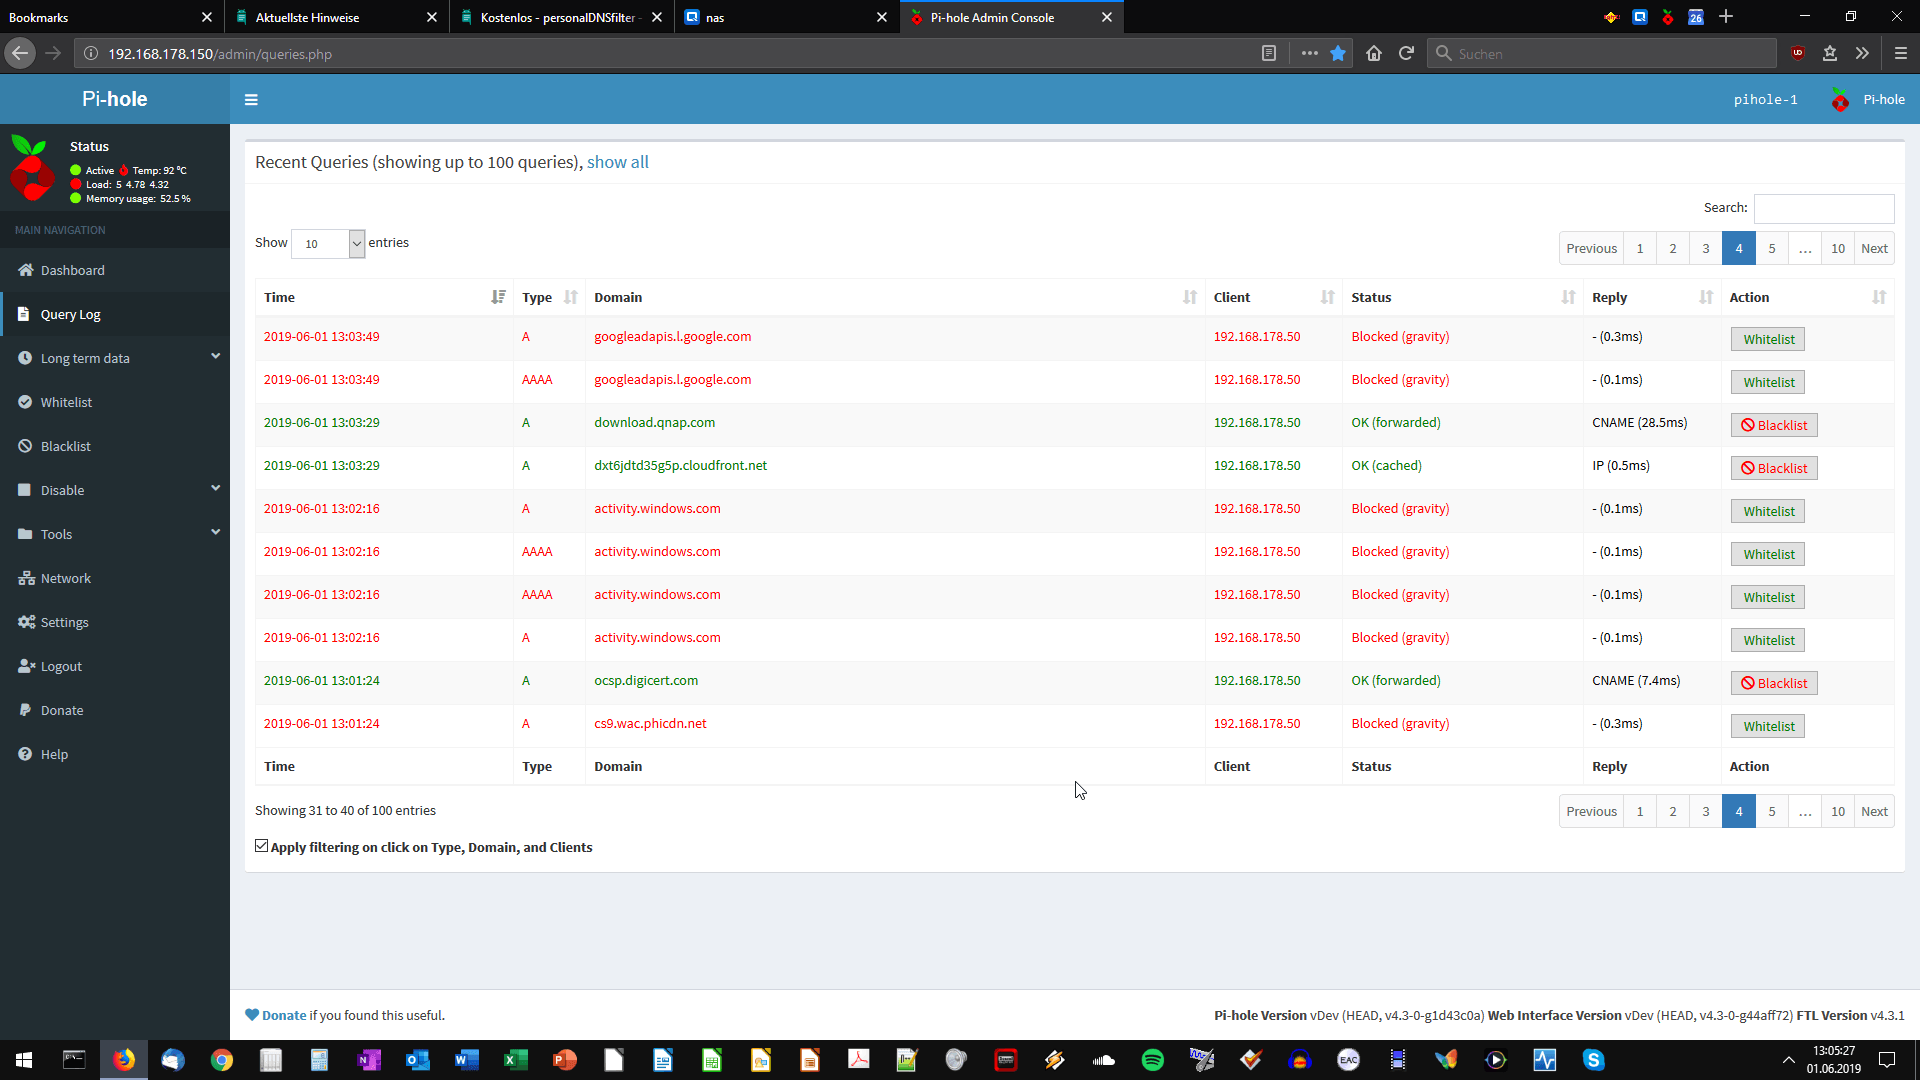Open the Windows Start menu
1920x1080 pixels.
pos(24,1060)
